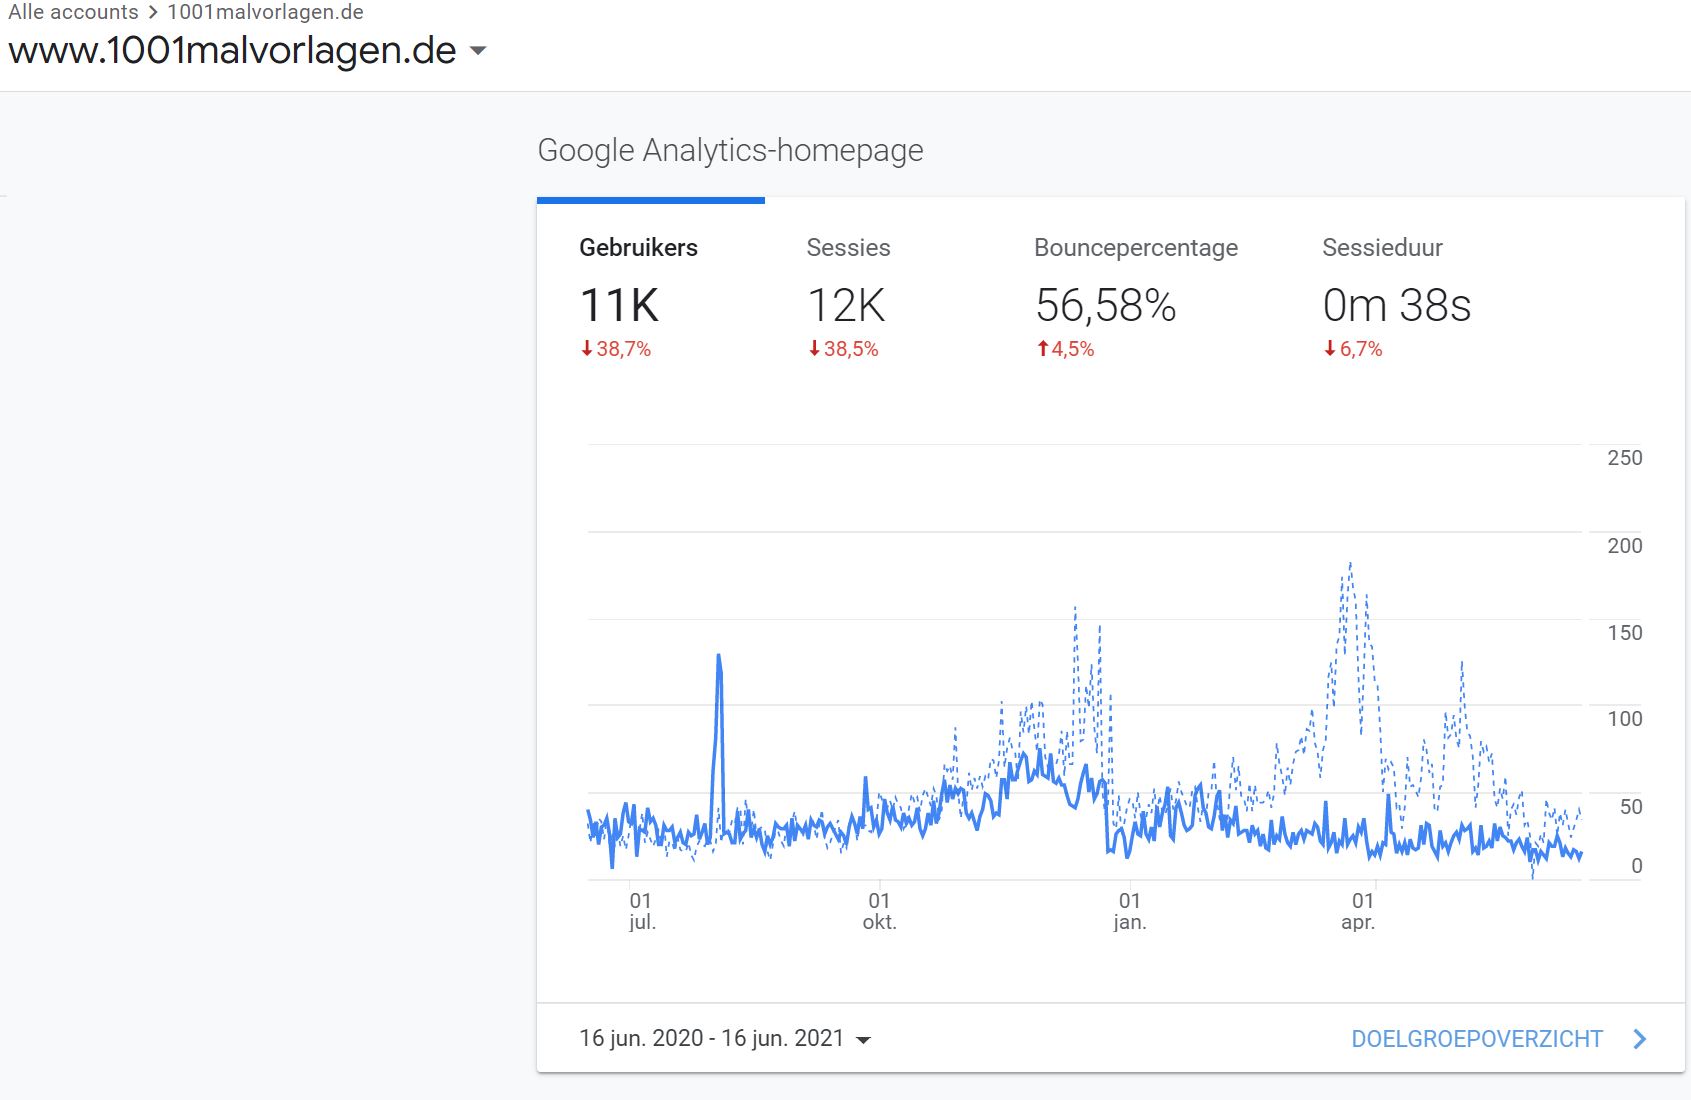Screen dimensions: 1691x1100
Task: Click the 0m 38s session duration value
Action: [1396, 306]
